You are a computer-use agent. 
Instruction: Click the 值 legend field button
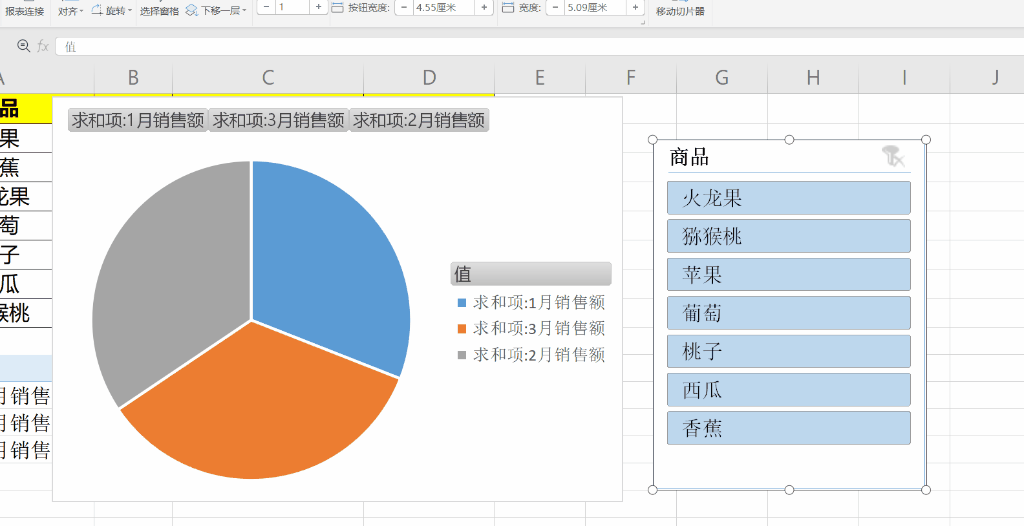(531, 274)
